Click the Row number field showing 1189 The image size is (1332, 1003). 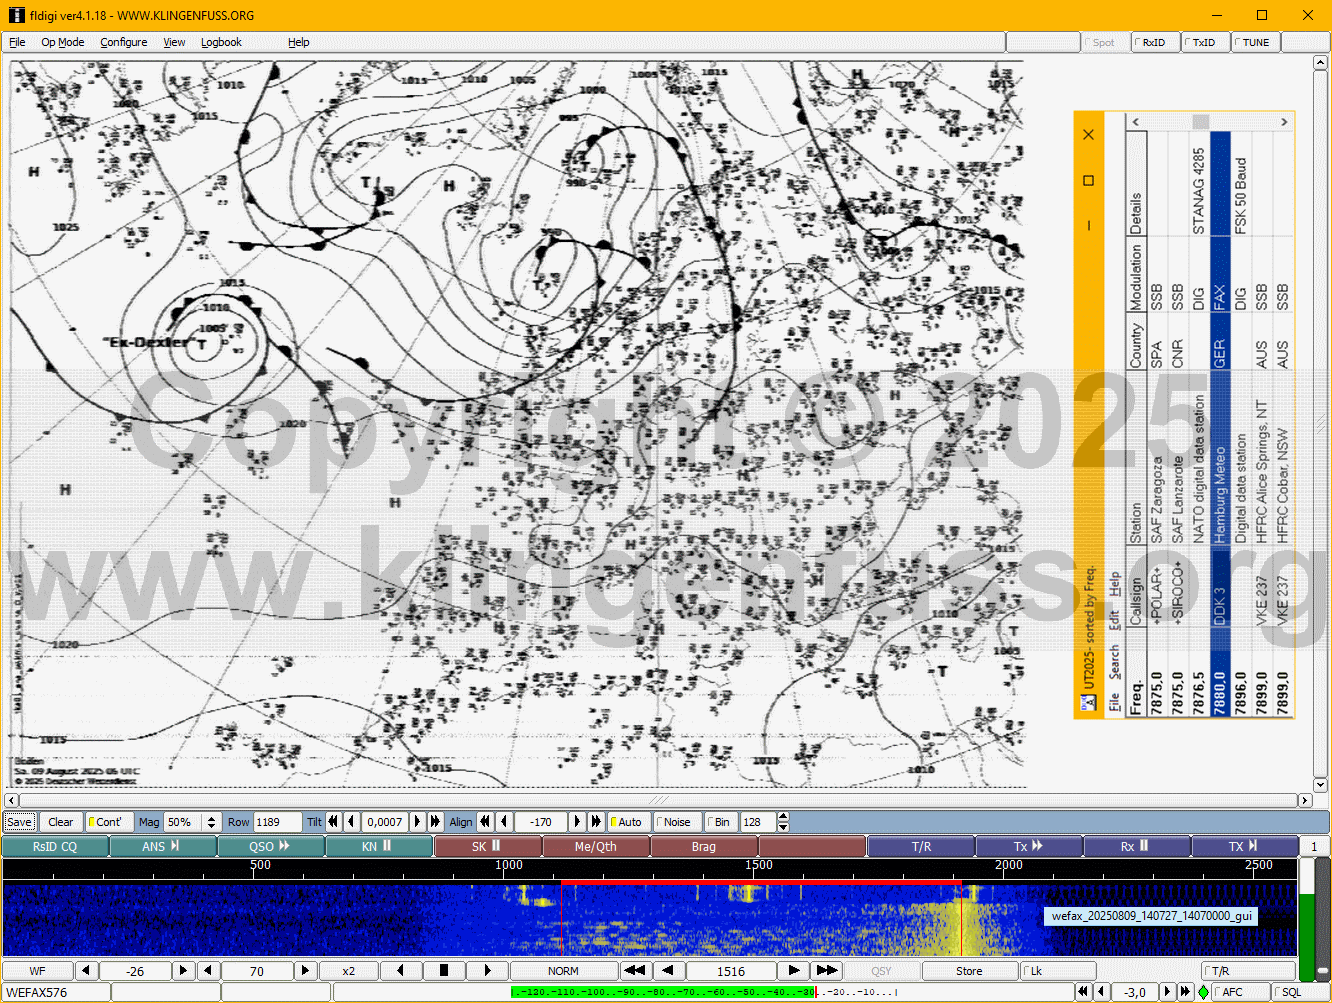point(277,822)
